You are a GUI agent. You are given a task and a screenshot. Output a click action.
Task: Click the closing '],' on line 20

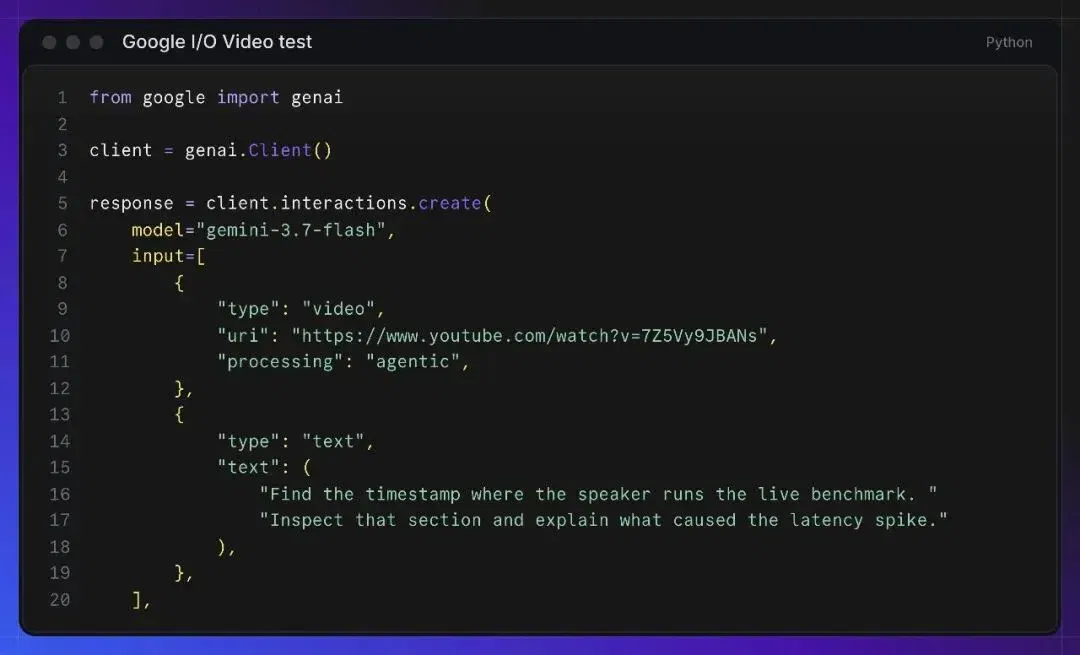[141, 600]
